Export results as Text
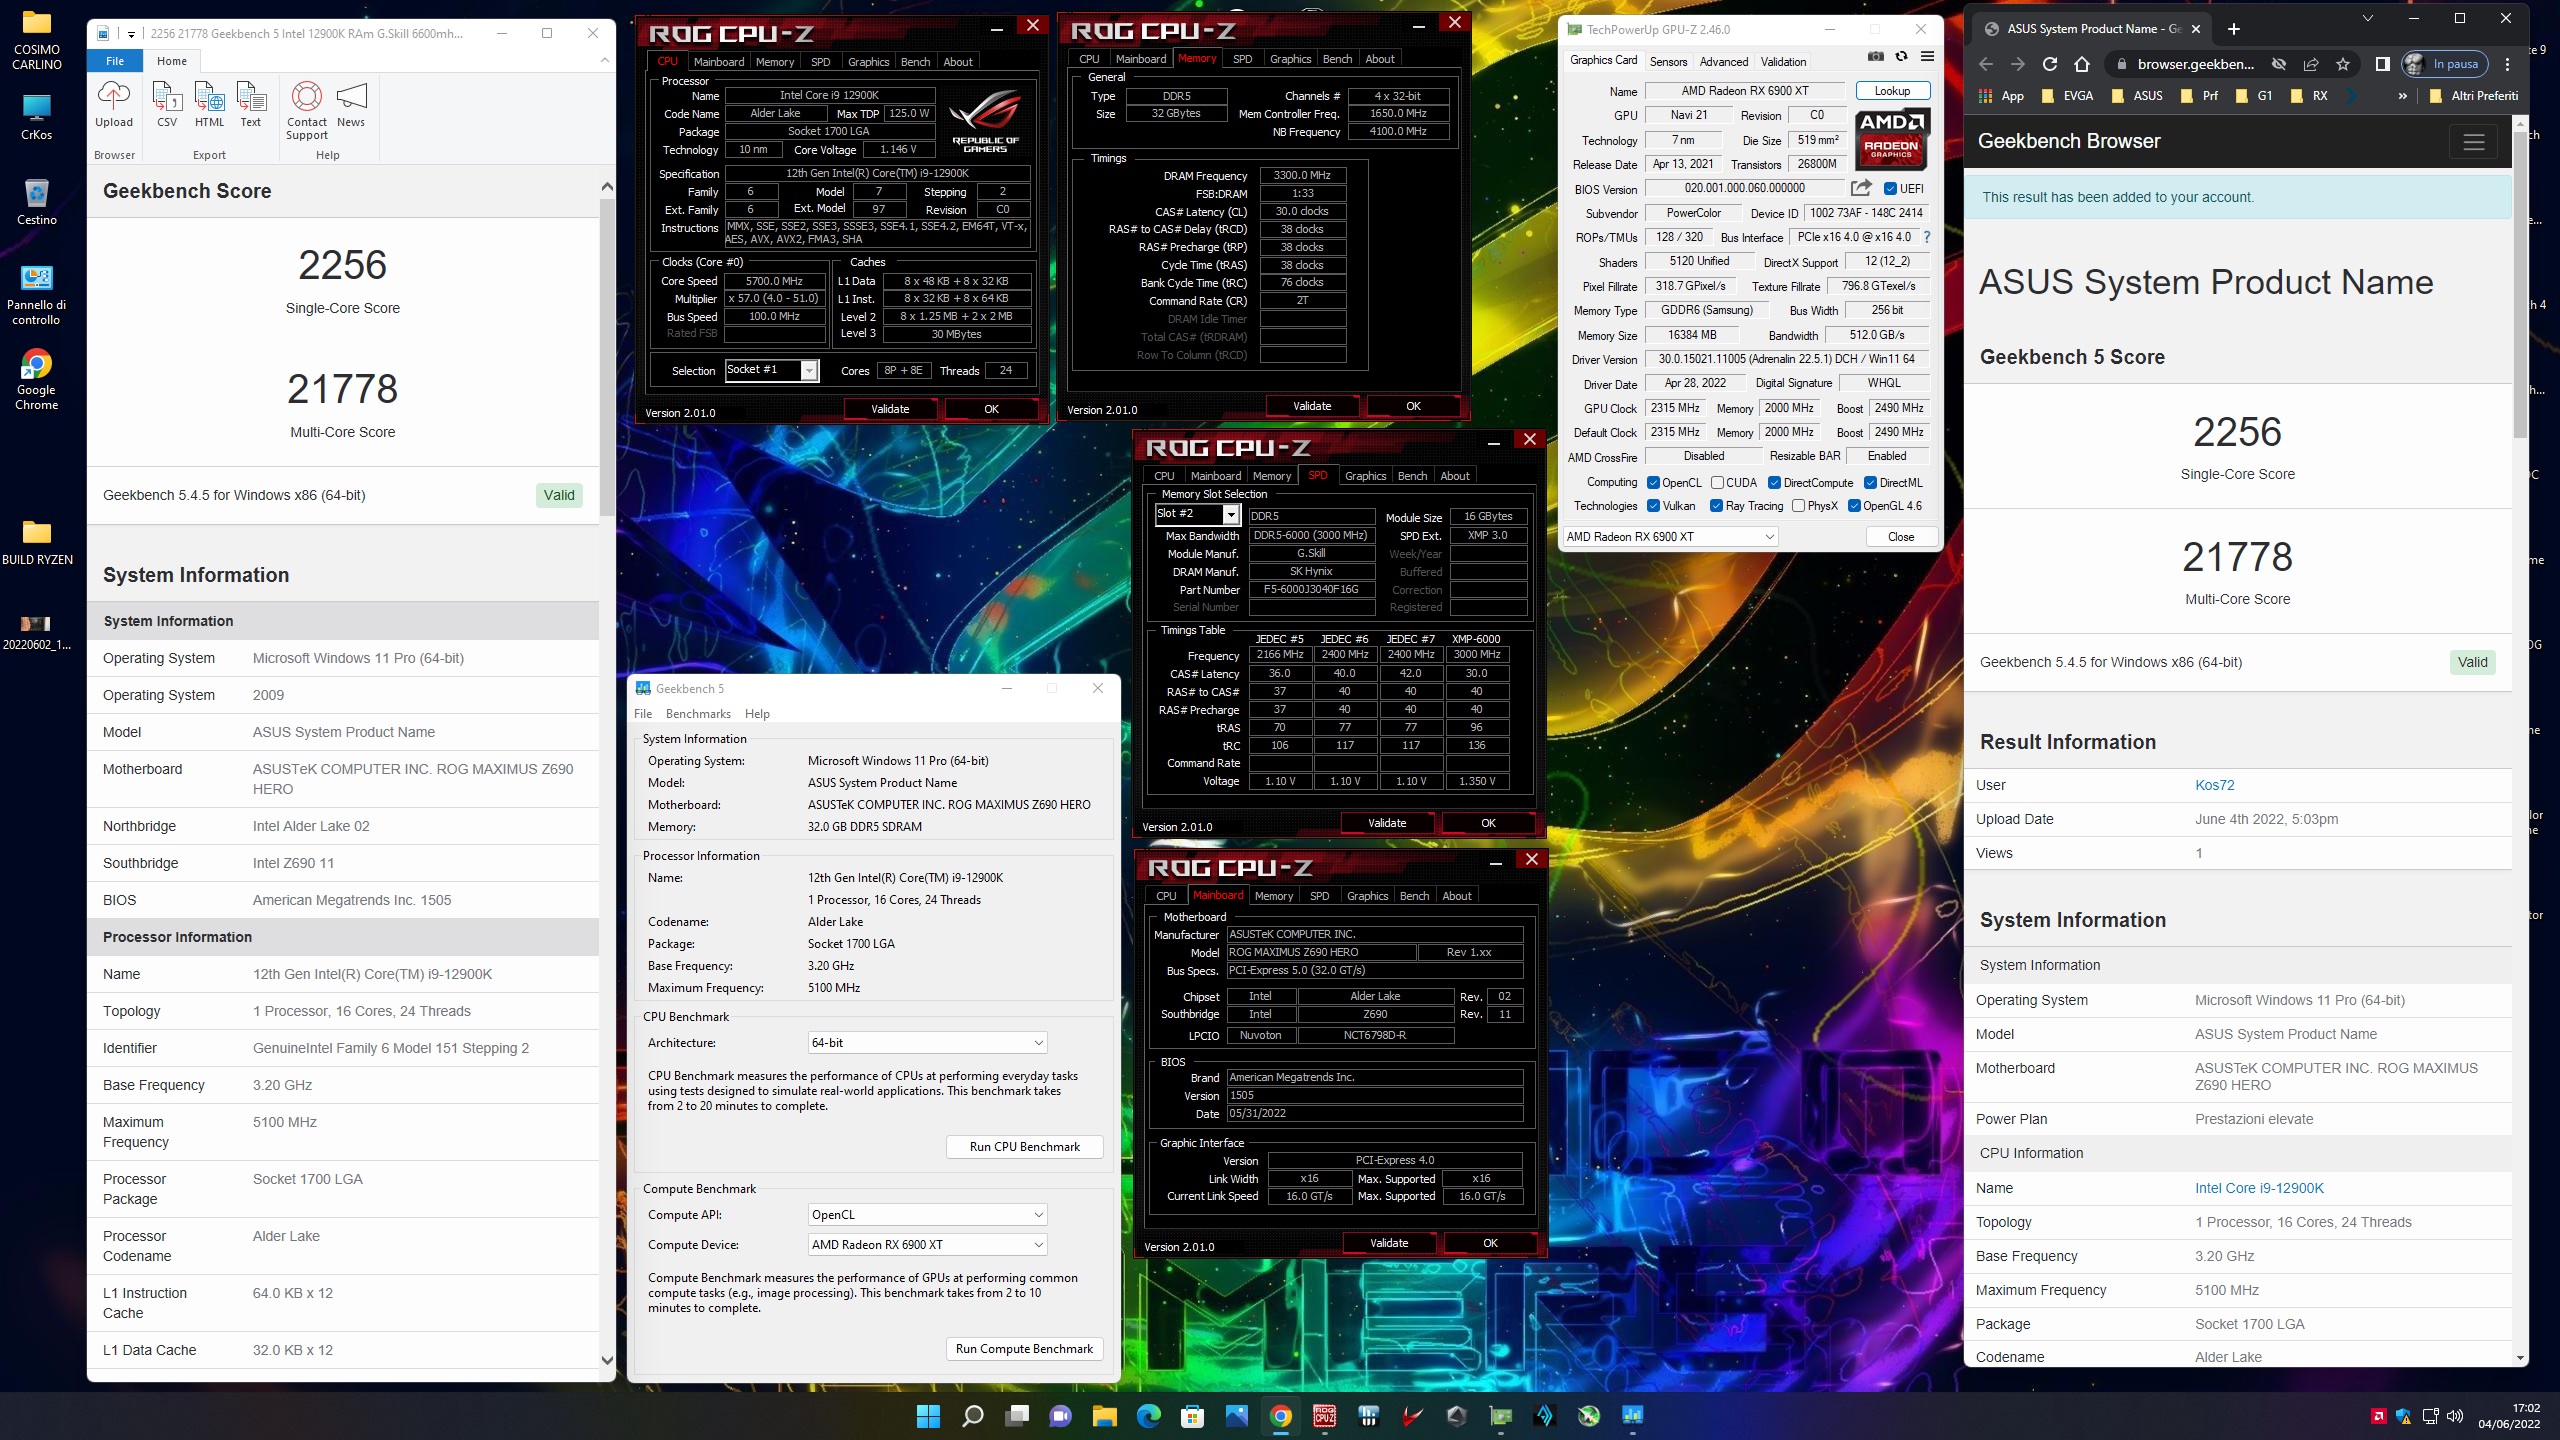 pyautogui.click(x=251, y=105)
